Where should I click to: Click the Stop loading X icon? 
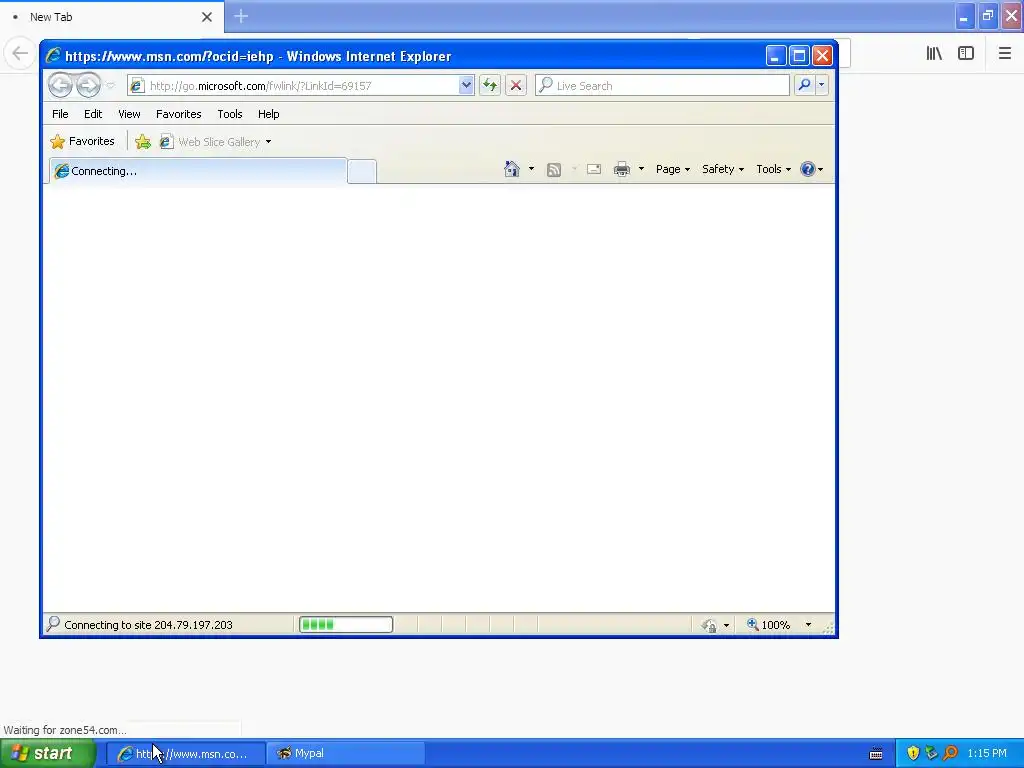(516, 86)
